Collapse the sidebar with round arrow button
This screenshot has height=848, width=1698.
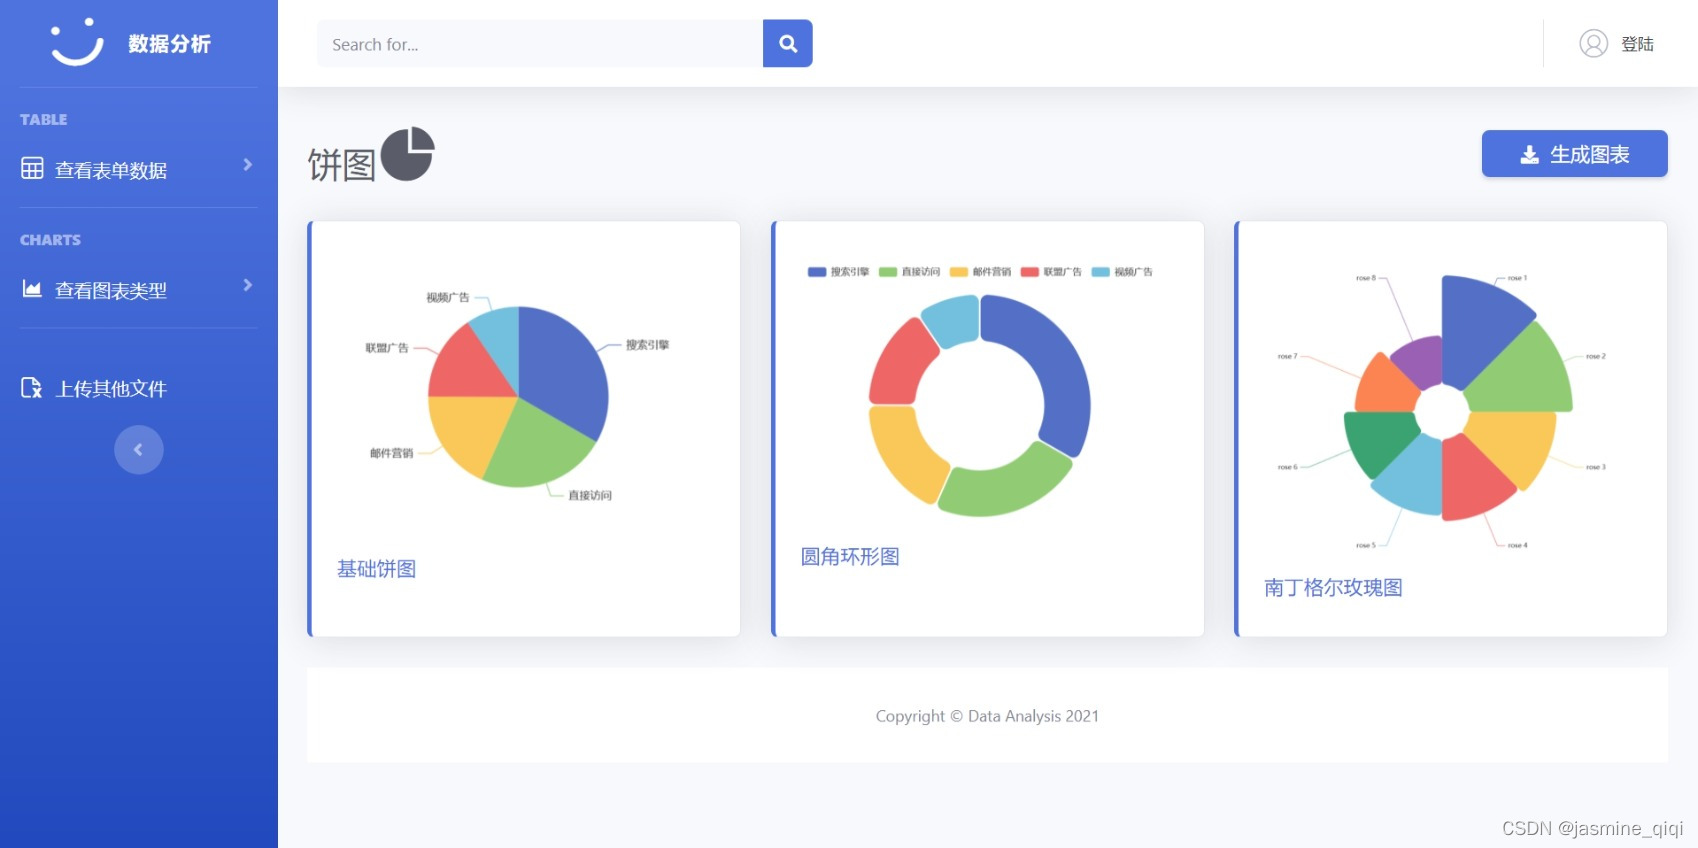[x=139, y=450]
